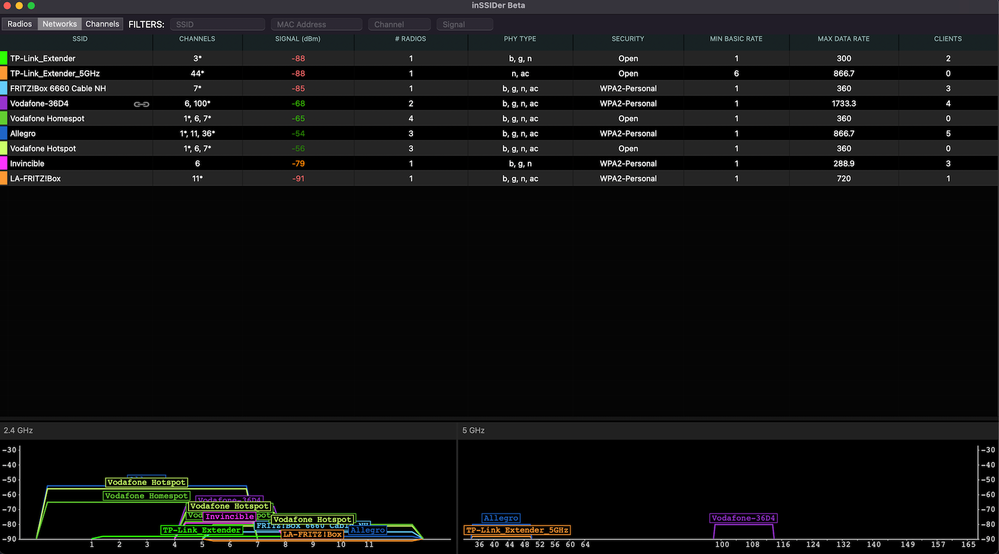Click the green color swatch for TP-Link_Extender

coord(4,59)
